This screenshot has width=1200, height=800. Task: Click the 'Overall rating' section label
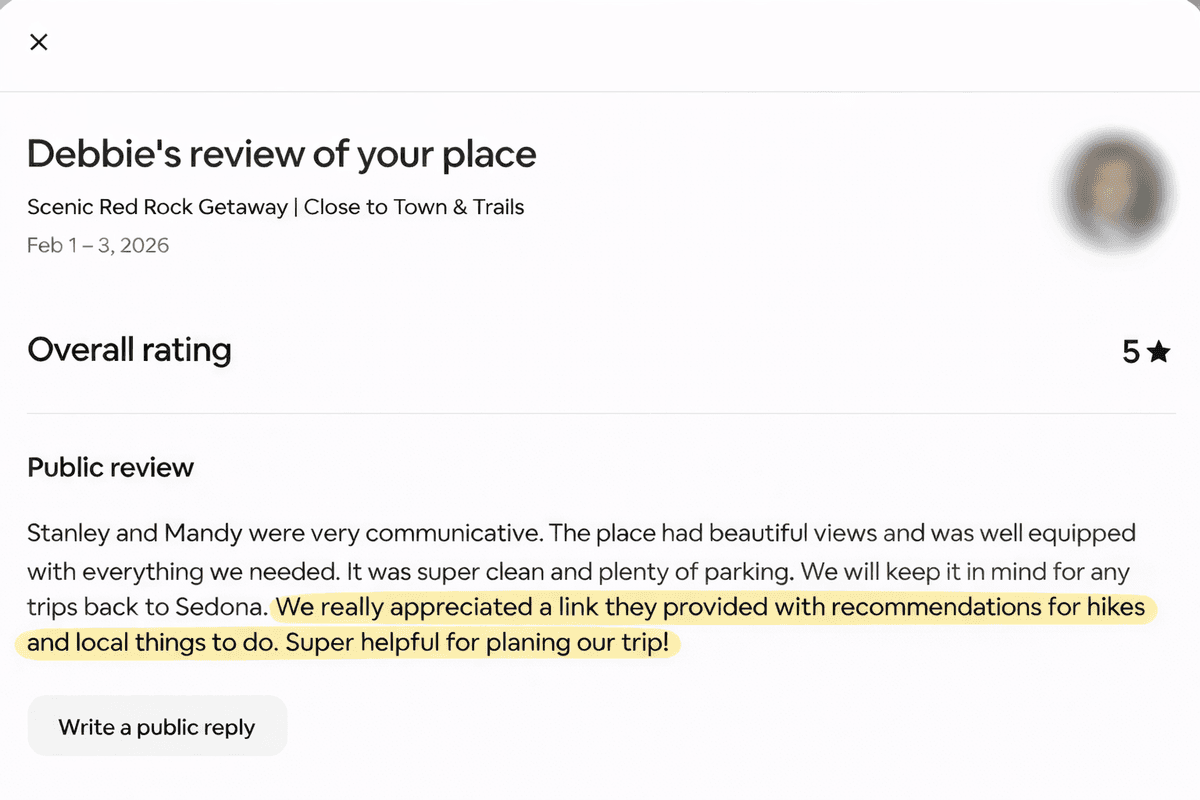click(129, 350)
